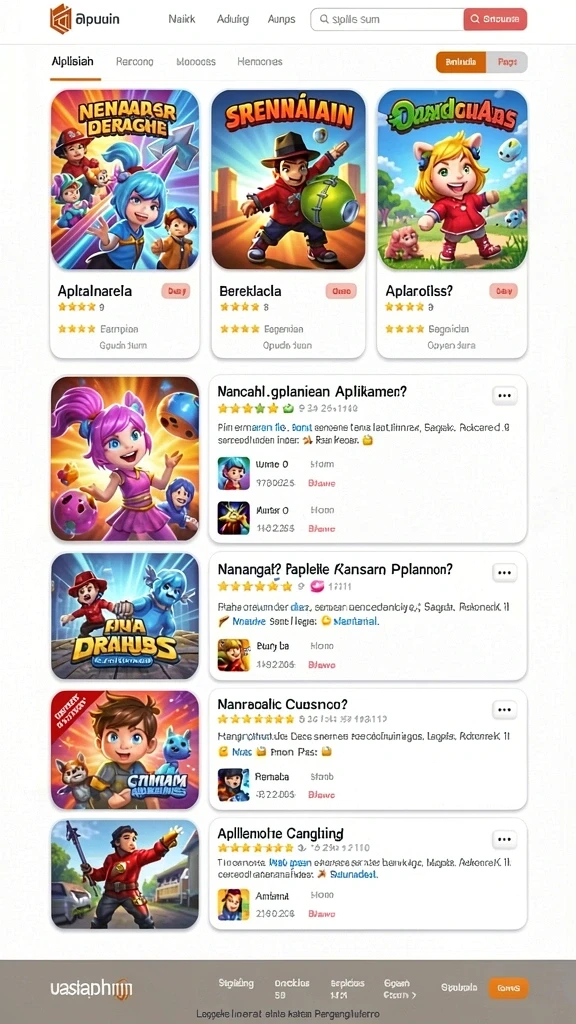576x1024 pixels.
Task: Select the orange Bnlndia toggle option
Action: [x=461, y=62]
